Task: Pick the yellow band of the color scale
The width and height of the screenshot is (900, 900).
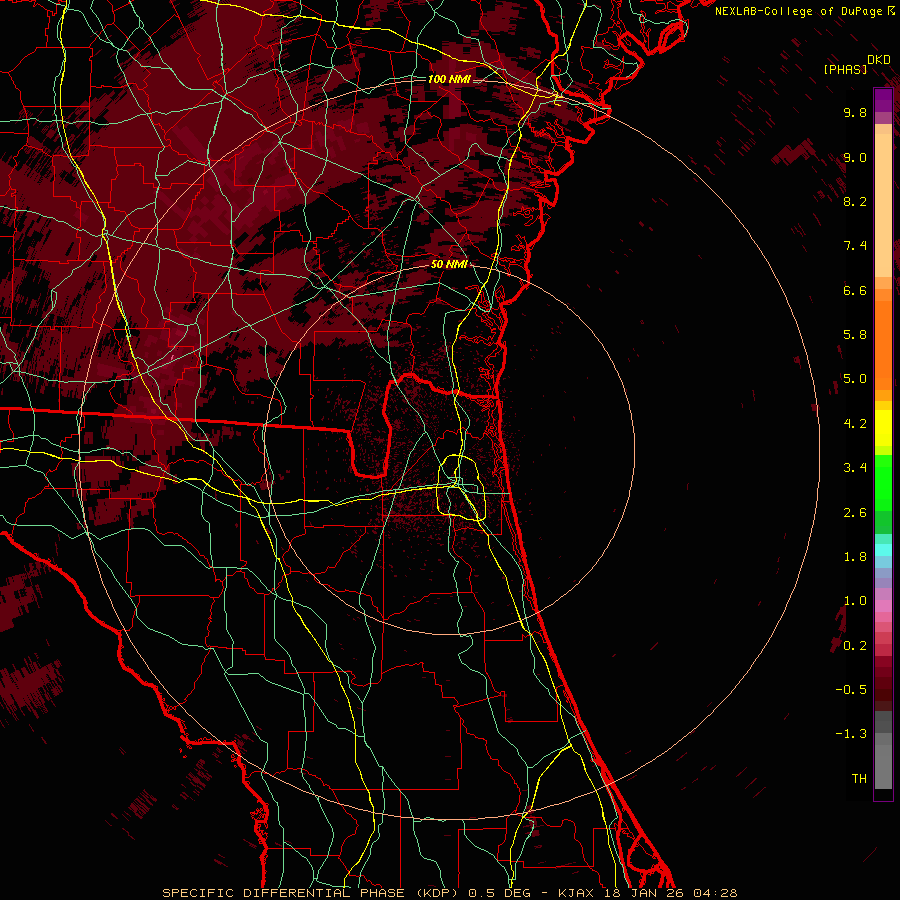Action: click(883, 428)
